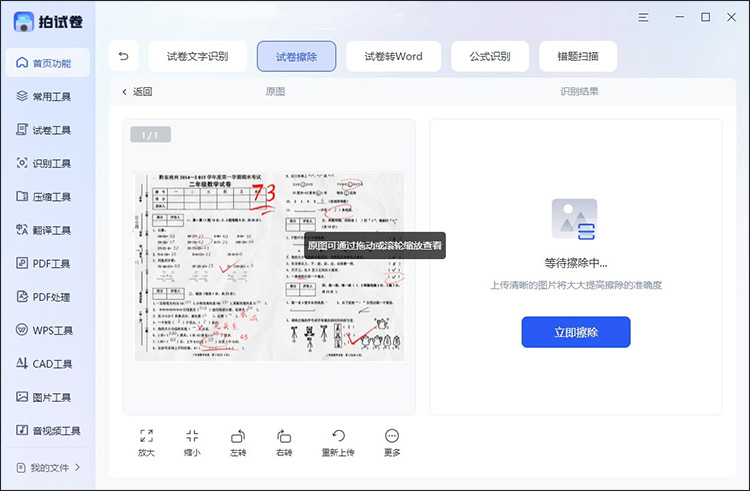Screen dimensions: 750x491
Task: Minimize the 拍试卷 window
Action: point(679,17)
